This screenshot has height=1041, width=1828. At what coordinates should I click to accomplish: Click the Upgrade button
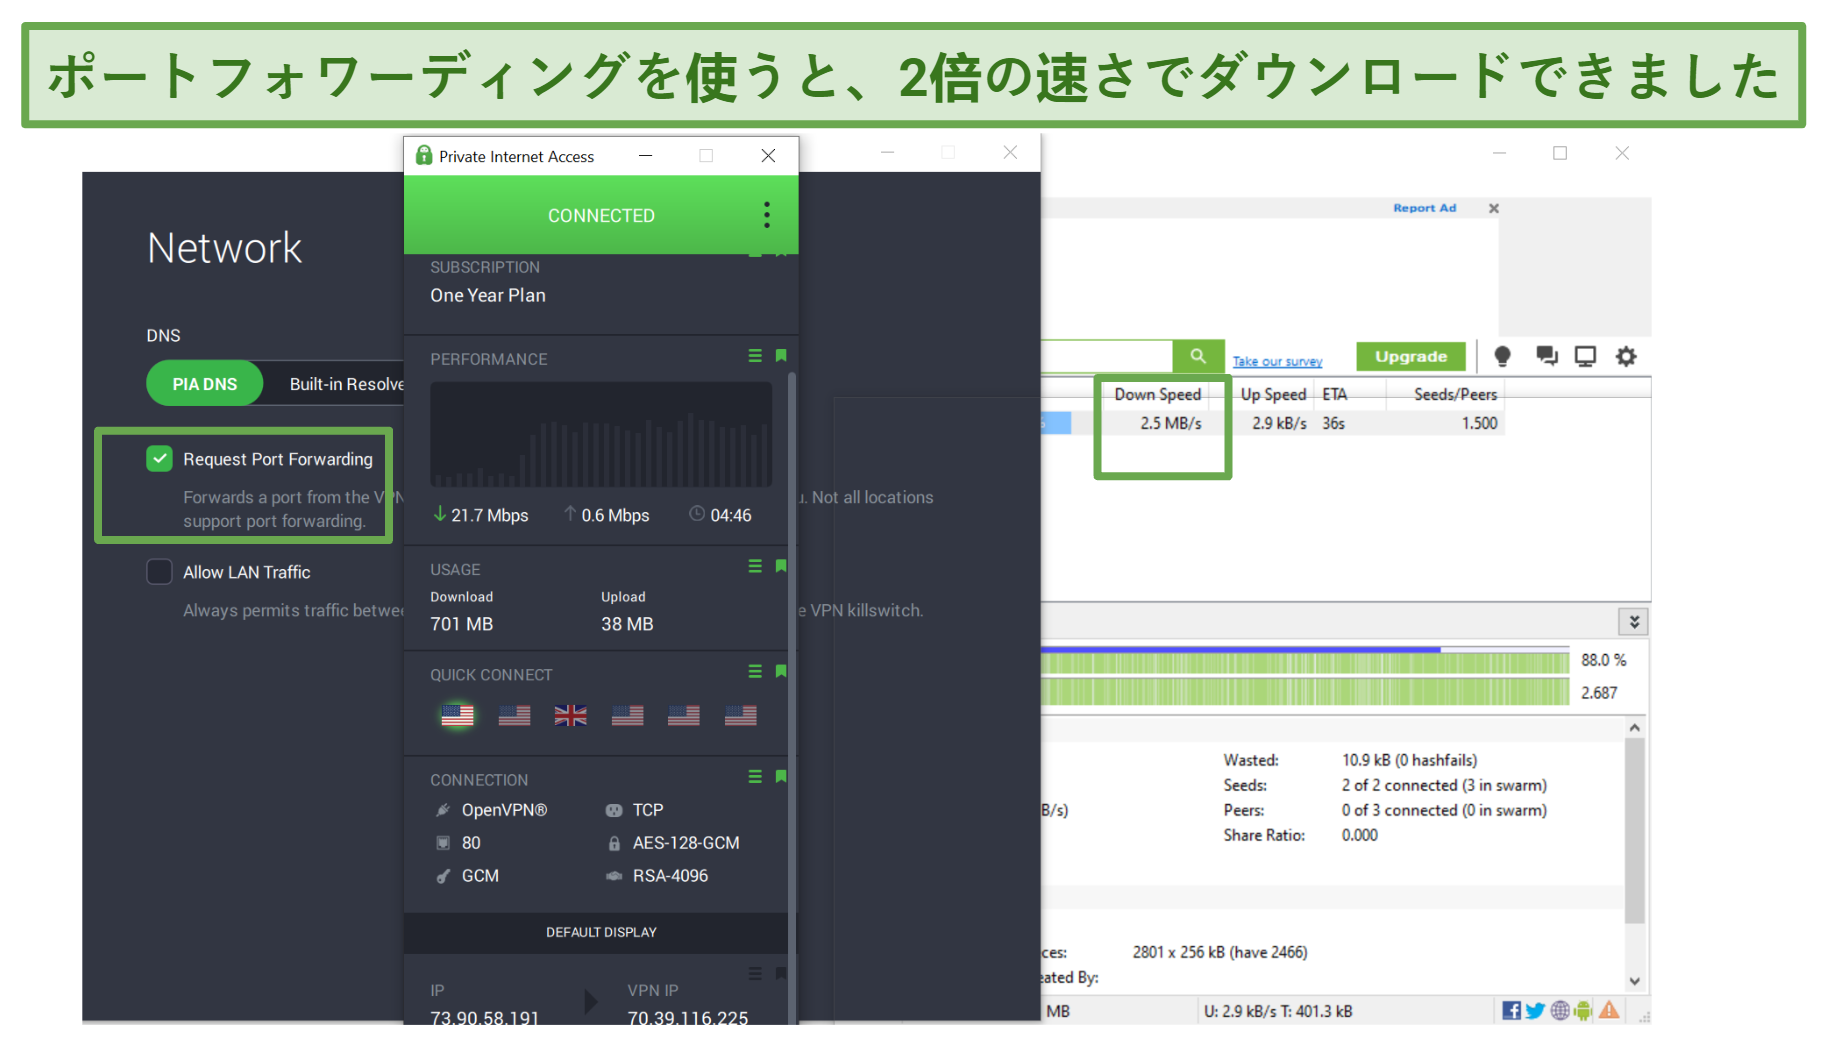(x=1410, y=356)
